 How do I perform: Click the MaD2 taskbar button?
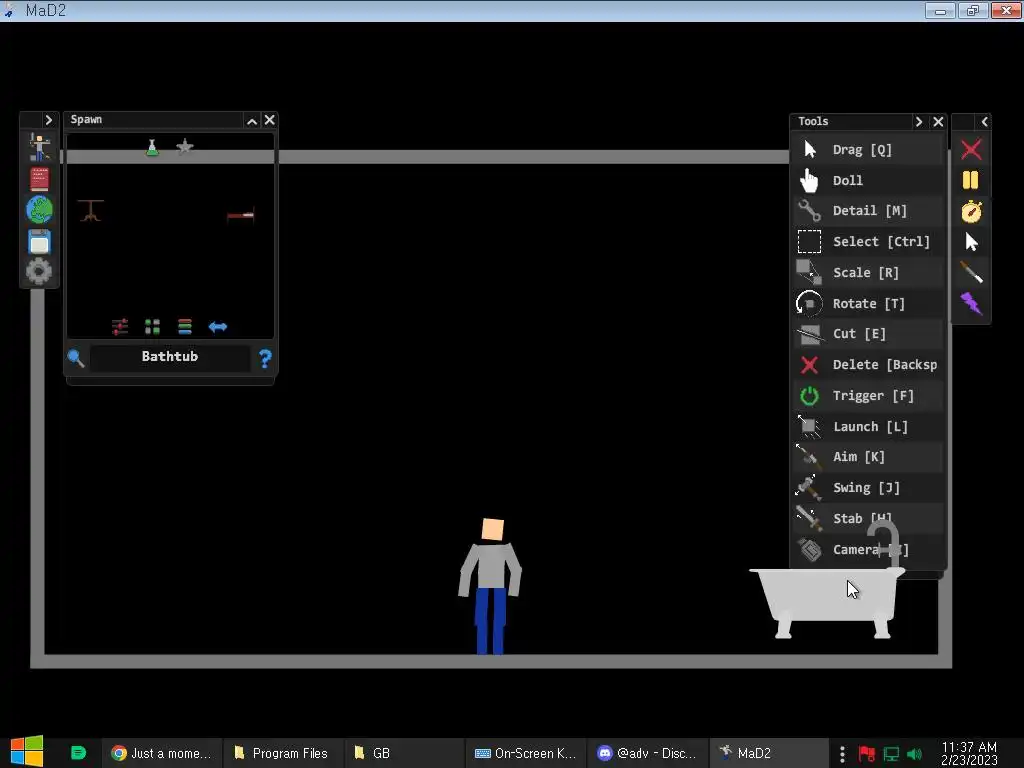point(767,753)
